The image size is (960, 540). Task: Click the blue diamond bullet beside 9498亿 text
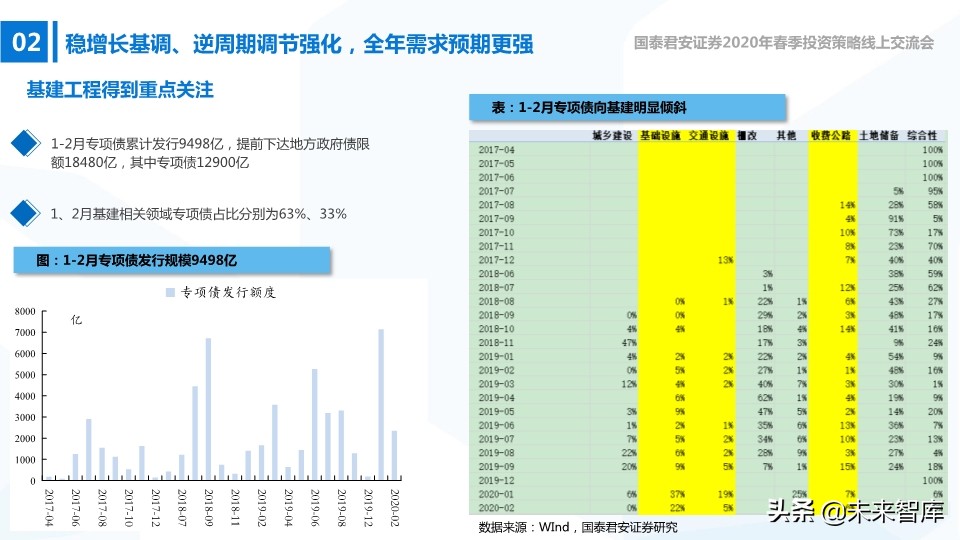coord(25,143)
